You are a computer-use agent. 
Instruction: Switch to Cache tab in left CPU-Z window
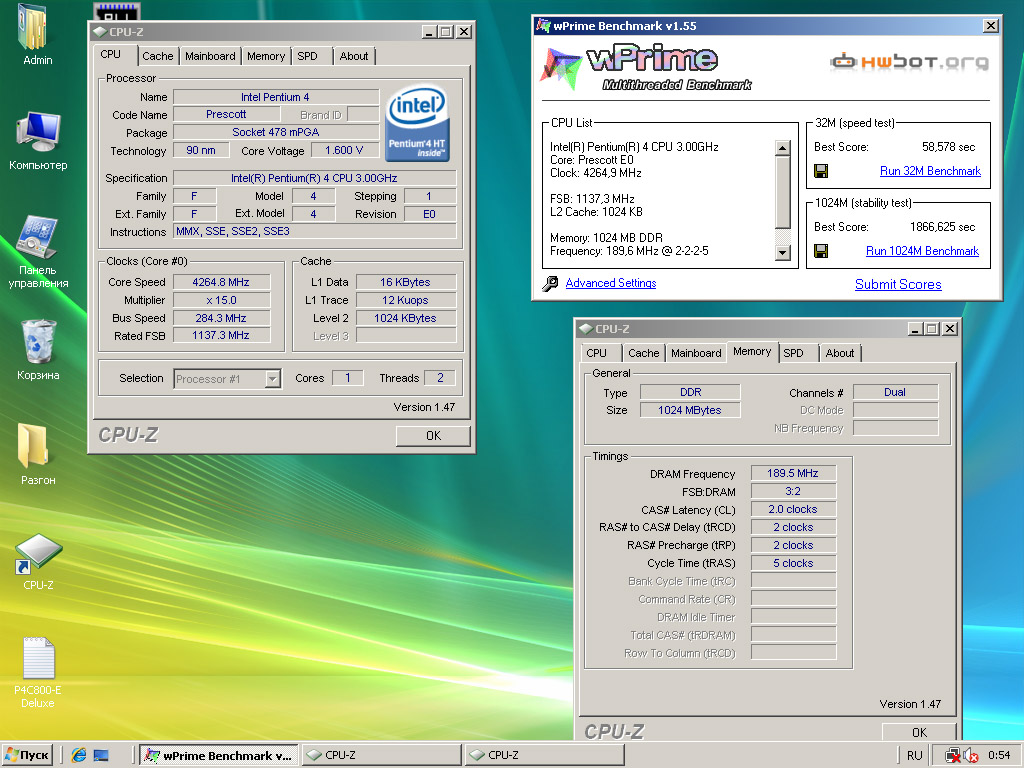click(x=158, y=56)
